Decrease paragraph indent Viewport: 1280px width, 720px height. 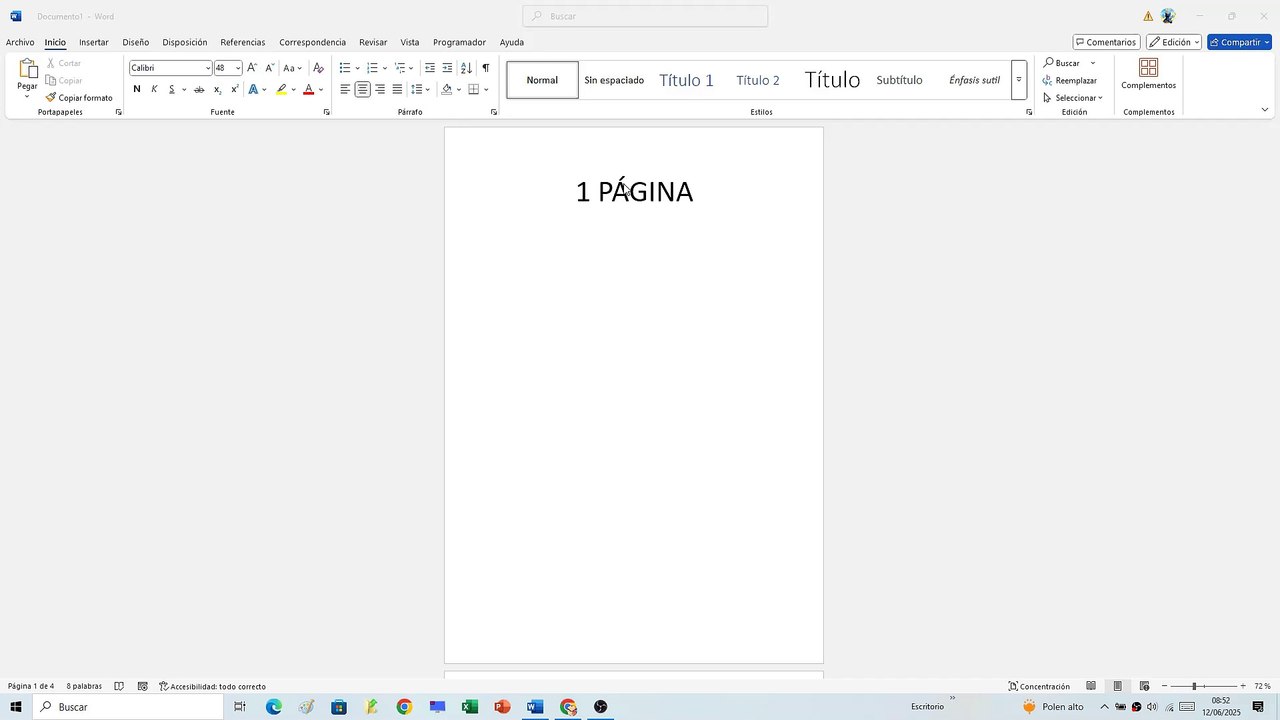[x=430, y=68]
